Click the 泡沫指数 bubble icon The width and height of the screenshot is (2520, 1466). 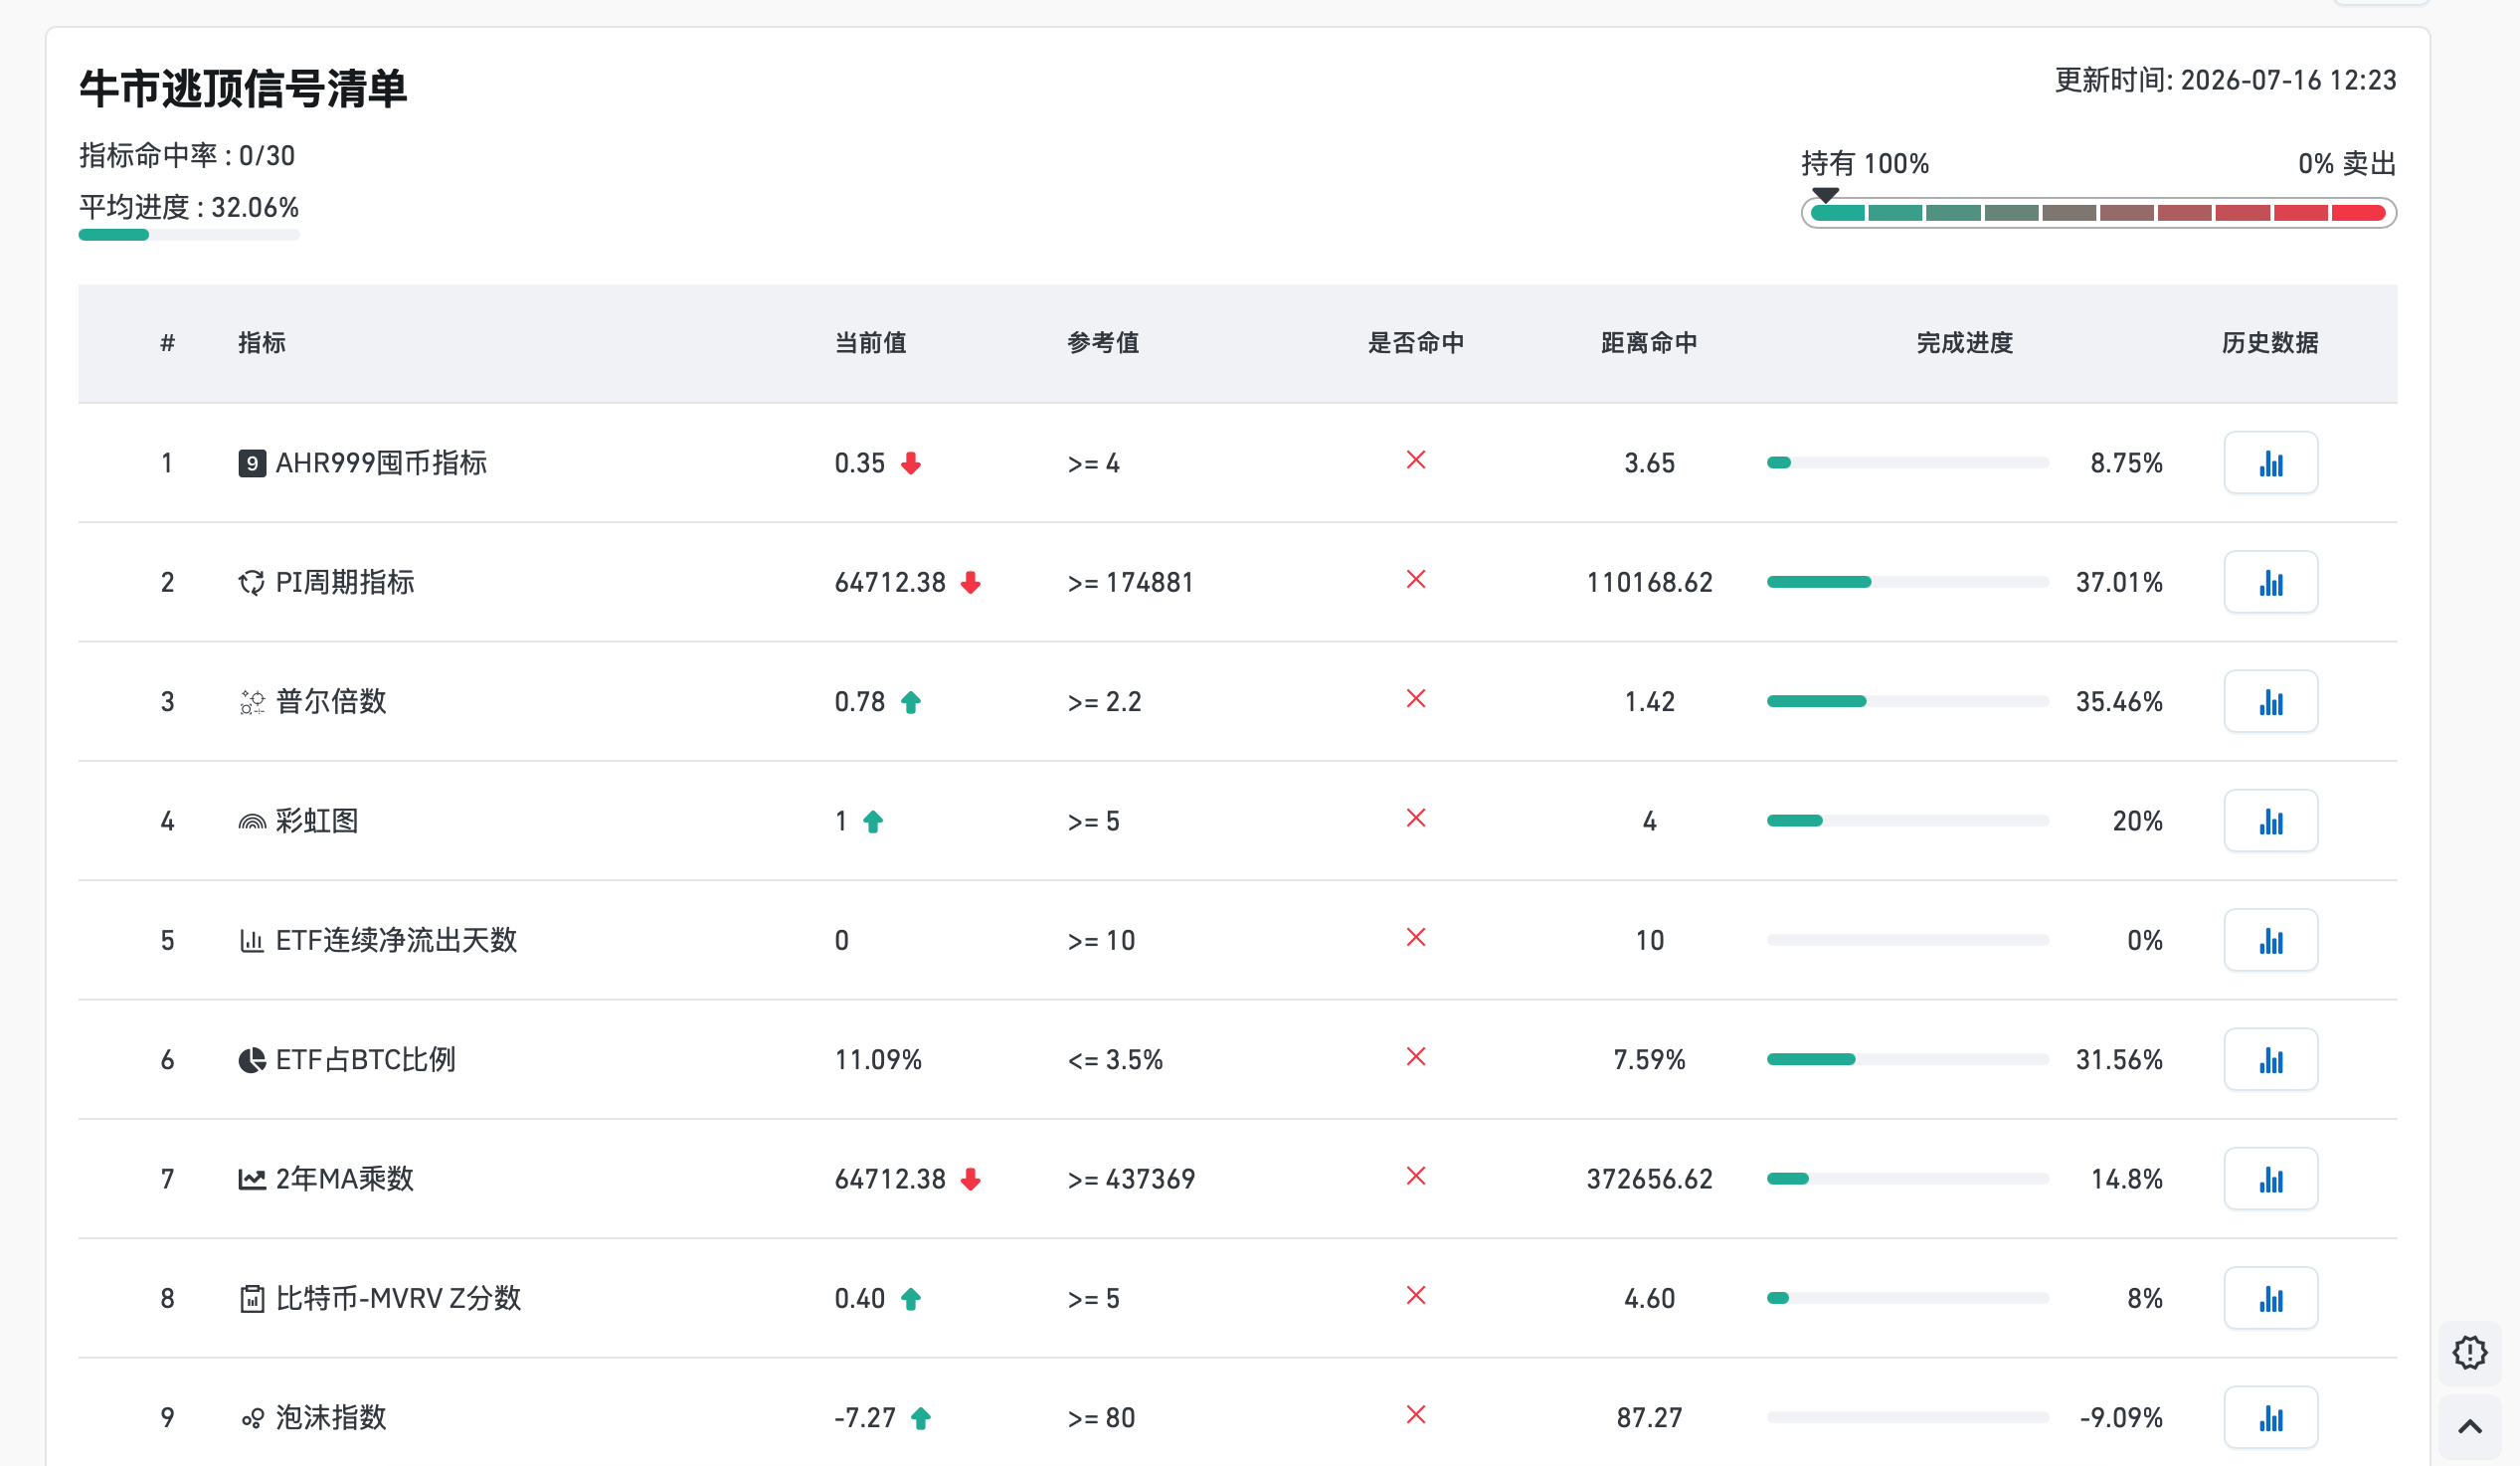[252, 1418]
